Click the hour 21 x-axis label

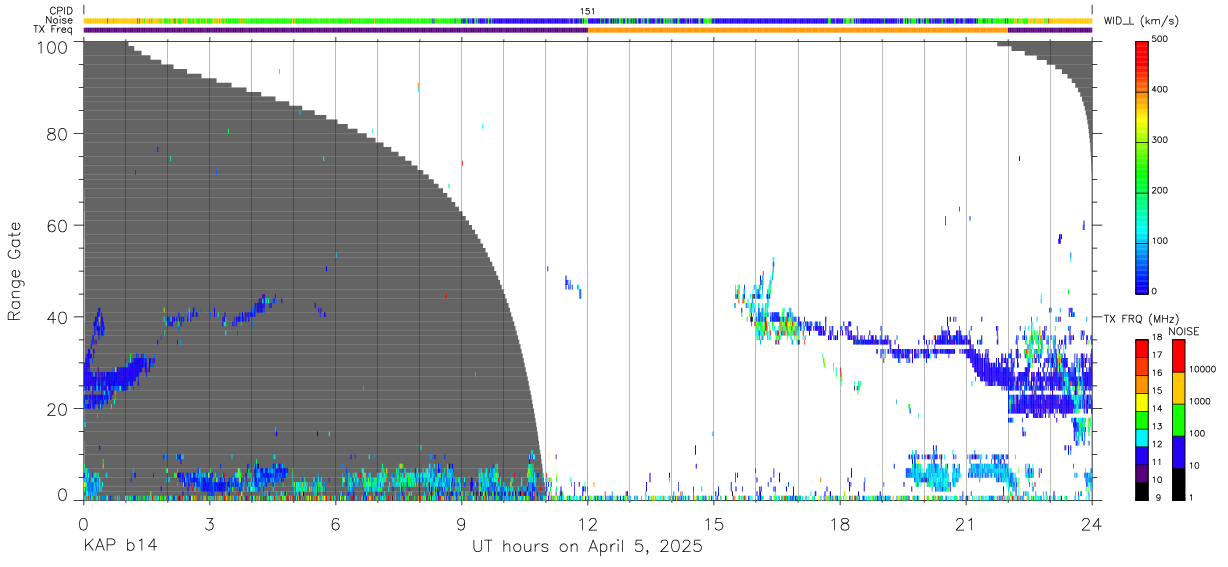pyautogui.click(x=966, y=523)
